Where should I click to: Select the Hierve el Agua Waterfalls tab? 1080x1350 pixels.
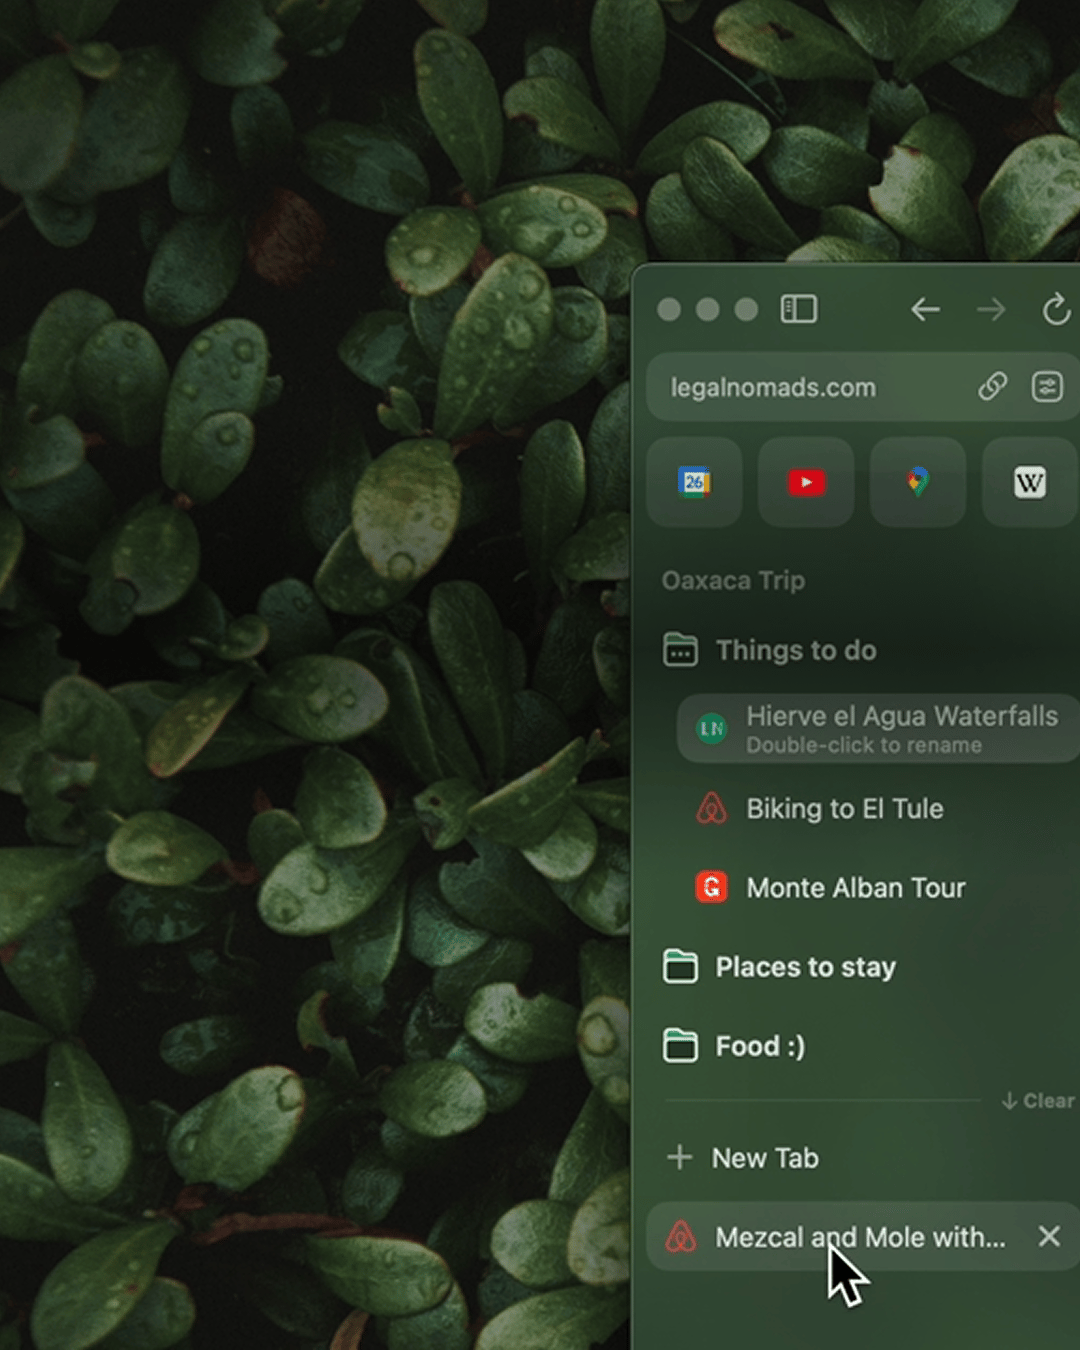pyautogui.click(x=878, y=728)
